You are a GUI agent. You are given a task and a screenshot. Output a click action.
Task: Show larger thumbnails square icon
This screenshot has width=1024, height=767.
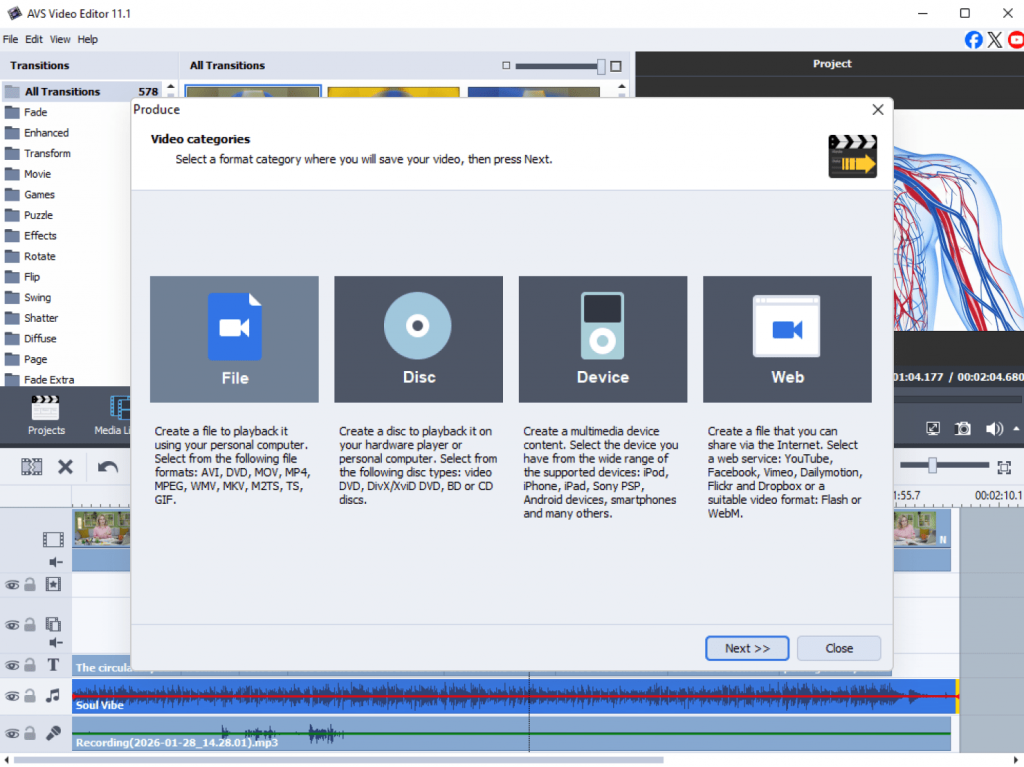coord(616,66)
